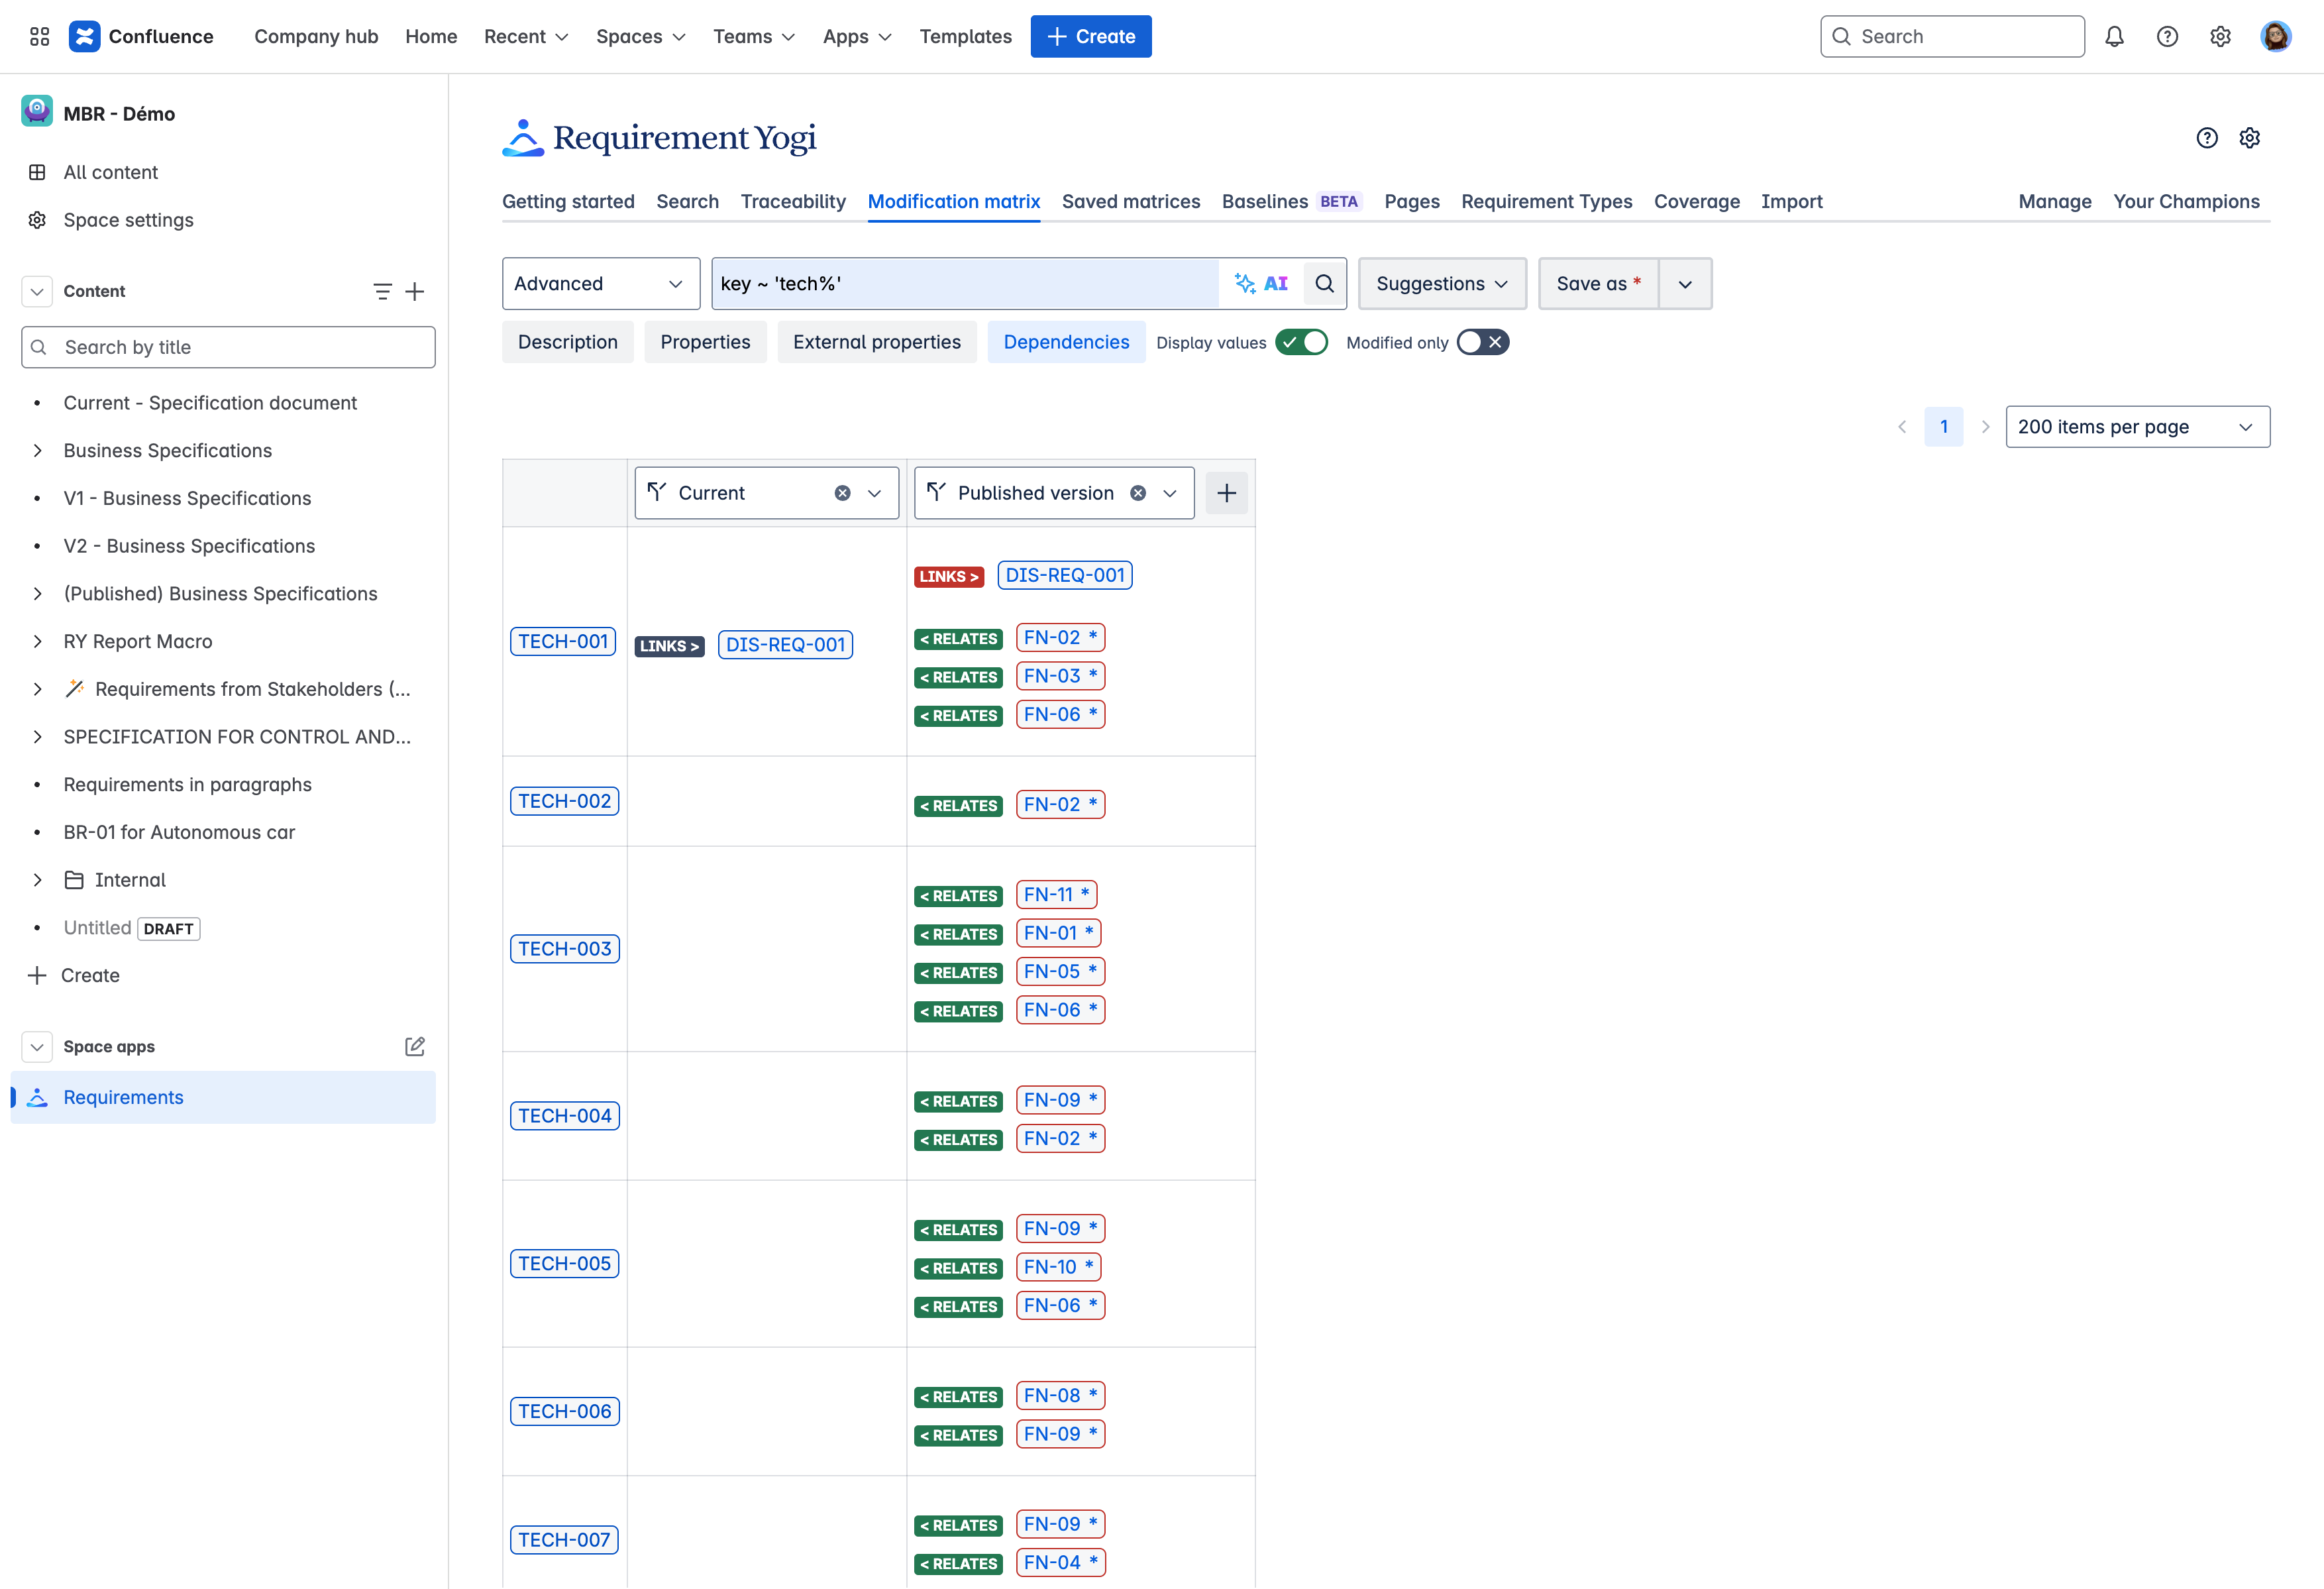The image size is (2324, 1589).
Task: Add a new column with the plus button
Action: point(1226,493)
